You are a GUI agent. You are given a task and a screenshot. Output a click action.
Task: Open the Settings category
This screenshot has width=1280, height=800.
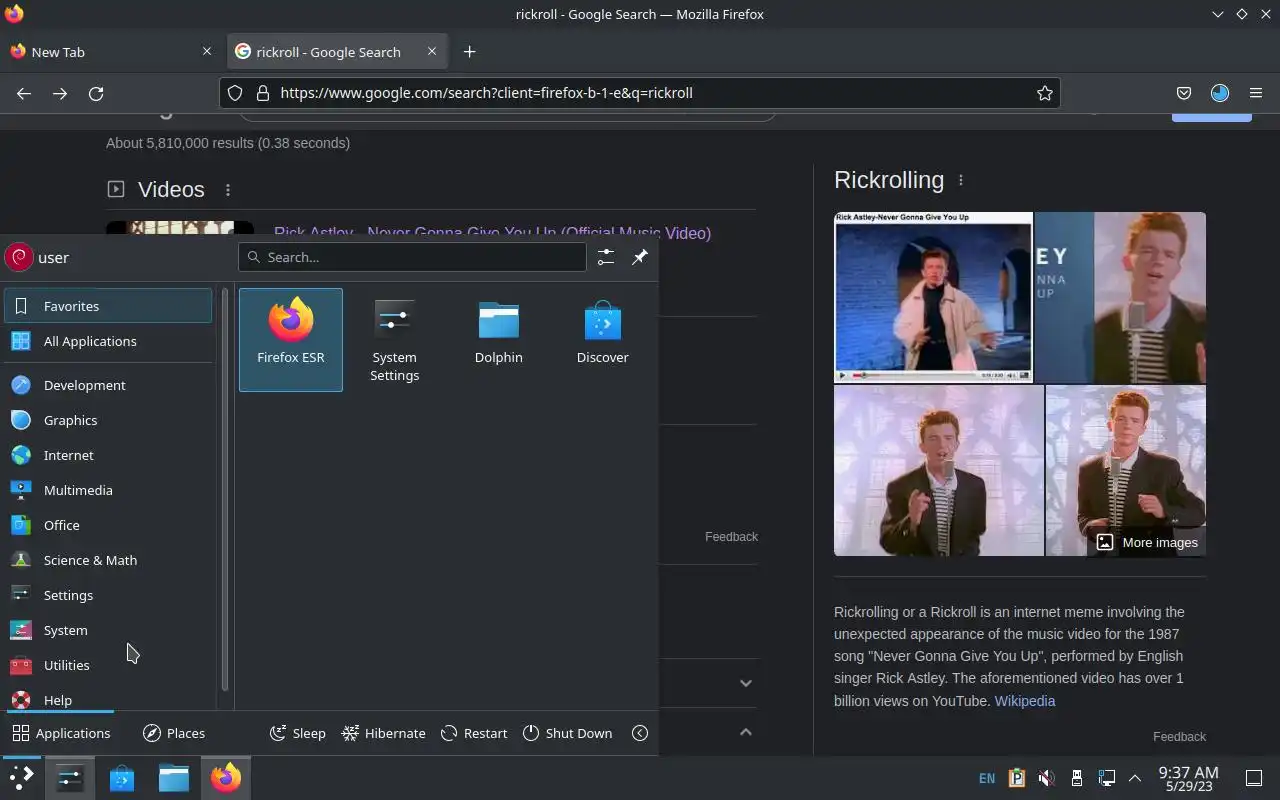coord(108,595)
